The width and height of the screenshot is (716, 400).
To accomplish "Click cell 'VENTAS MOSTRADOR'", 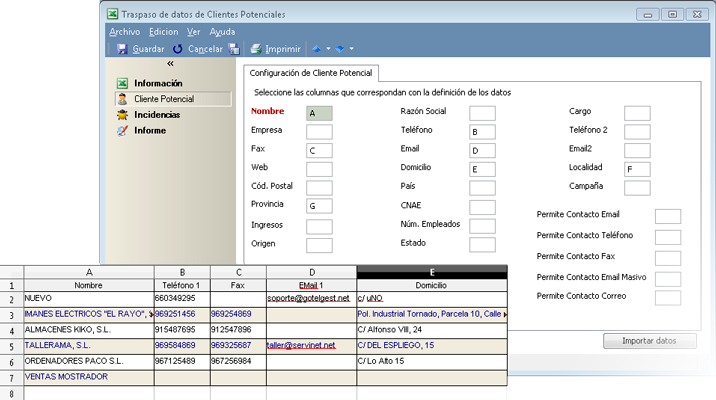I will 89,377.
